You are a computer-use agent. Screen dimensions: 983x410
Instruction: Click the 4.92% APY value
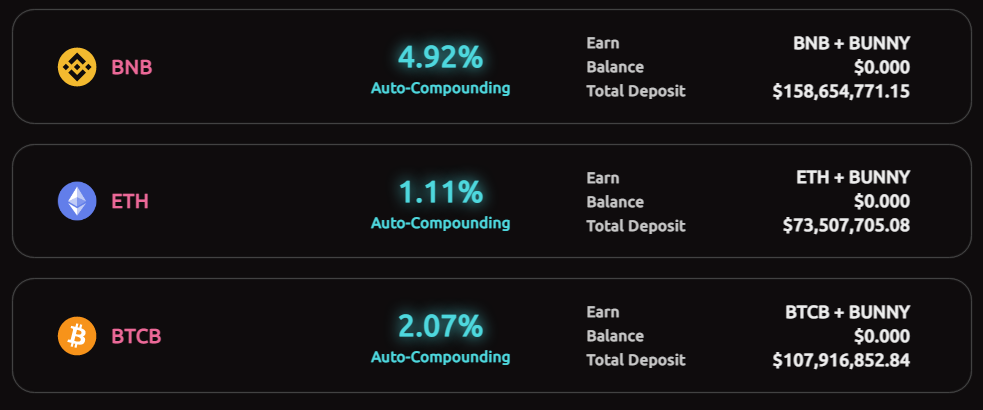(440, 57)
